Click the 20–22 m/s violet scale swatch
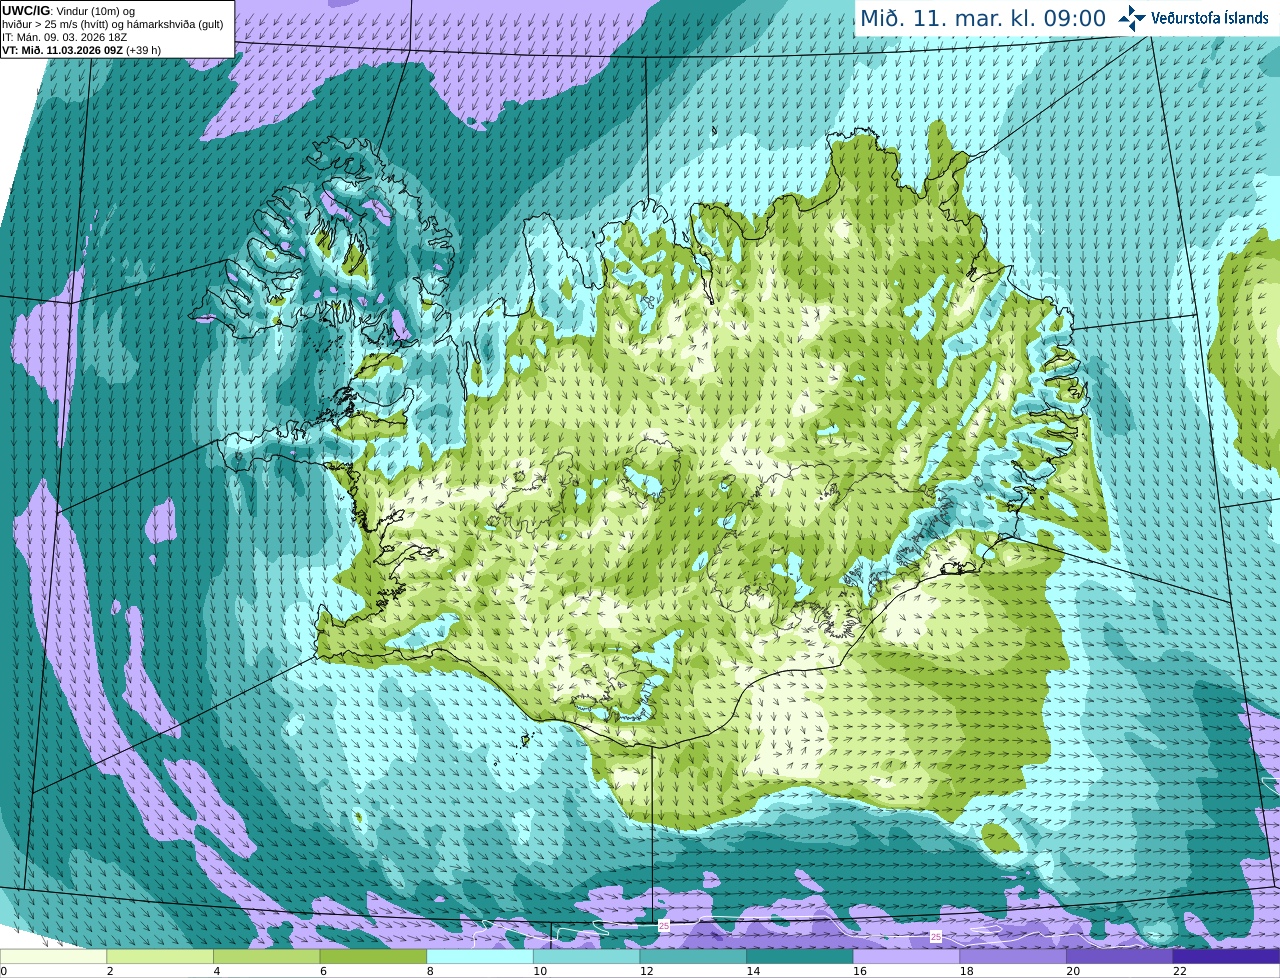Screen dimensions: 1280x978 point(1120,957)
